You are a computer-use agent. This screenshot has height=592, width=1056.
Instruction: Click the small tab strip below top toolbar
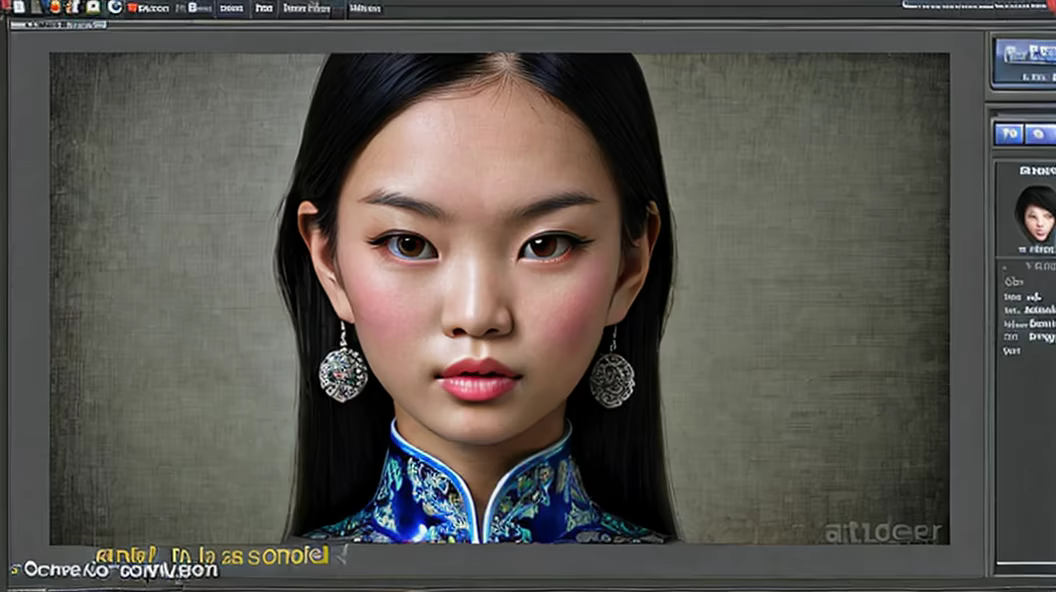tap(58, 24)
